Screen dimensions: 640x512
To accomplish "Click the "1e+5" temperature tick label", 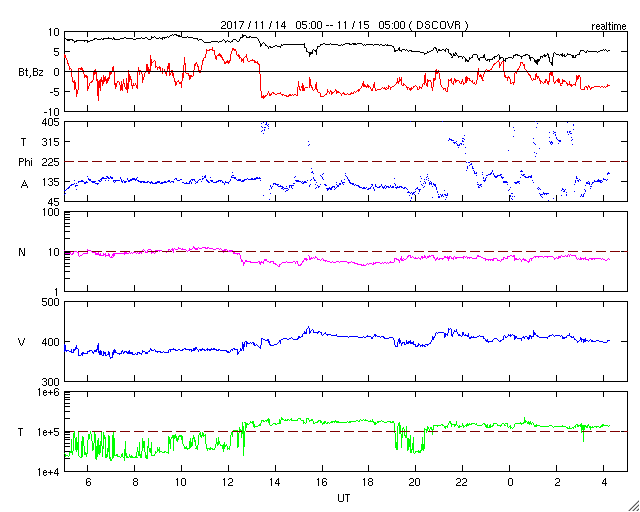I will pyautogui.click(x=49, y=432).
